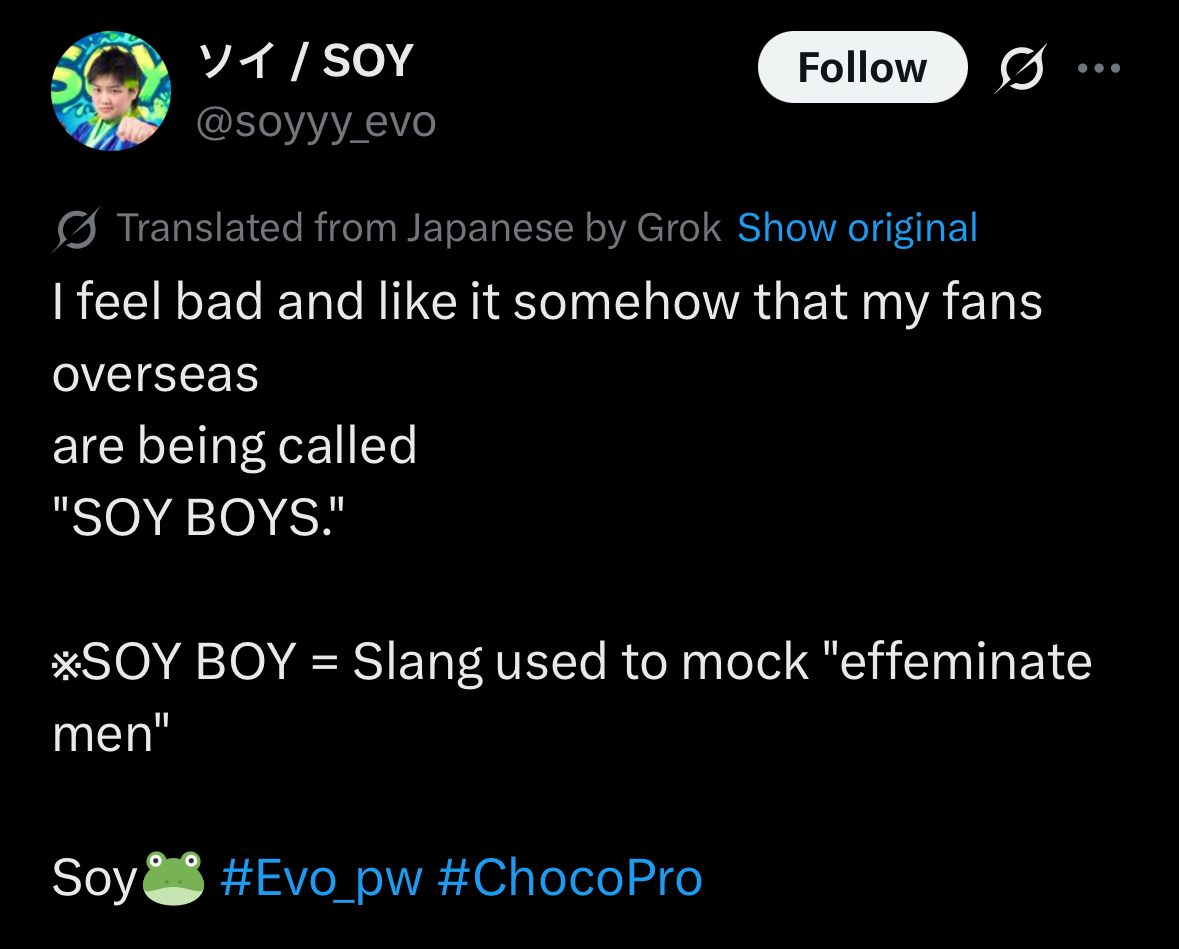
Task: Open the SOY profile avatar picture
Action: point(111,91)
